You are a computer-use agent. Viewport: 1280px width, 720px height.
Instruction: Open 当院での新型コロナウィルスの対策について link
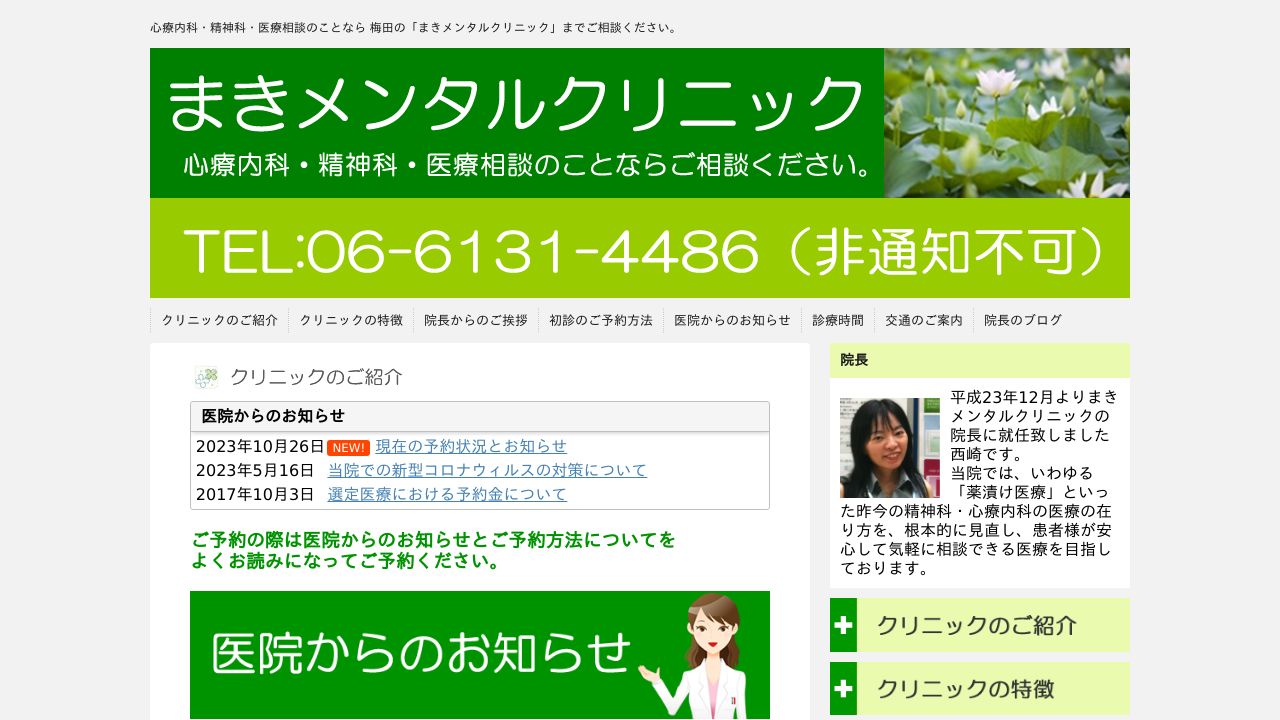(487, 470)
